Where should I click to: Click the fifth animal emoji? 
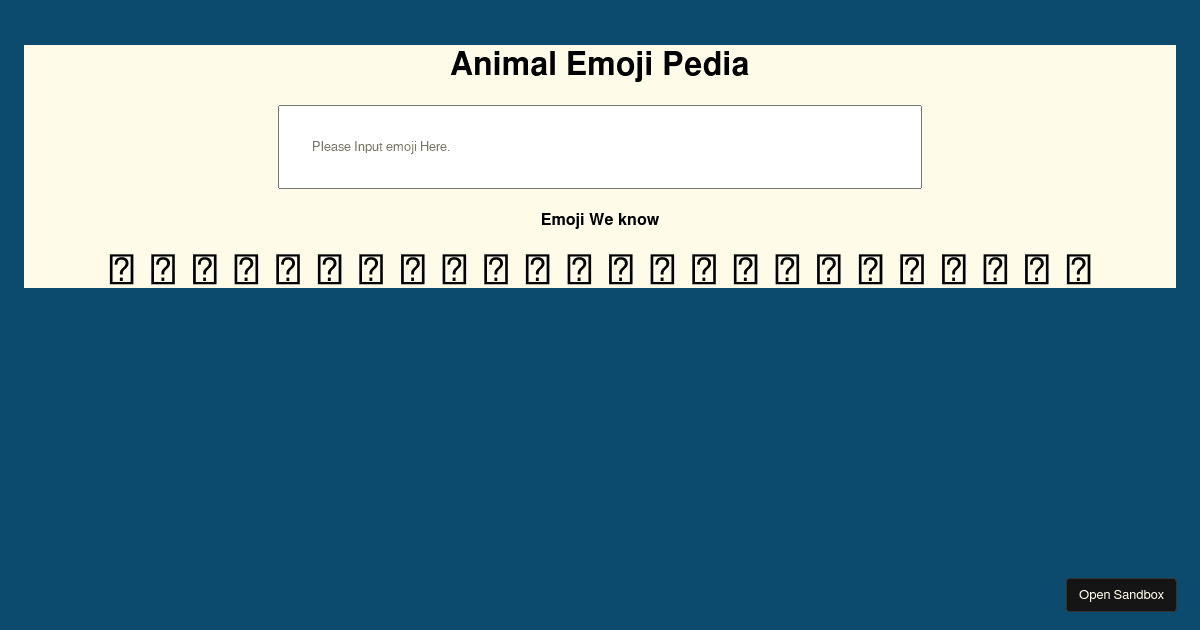tap(288, 269)
